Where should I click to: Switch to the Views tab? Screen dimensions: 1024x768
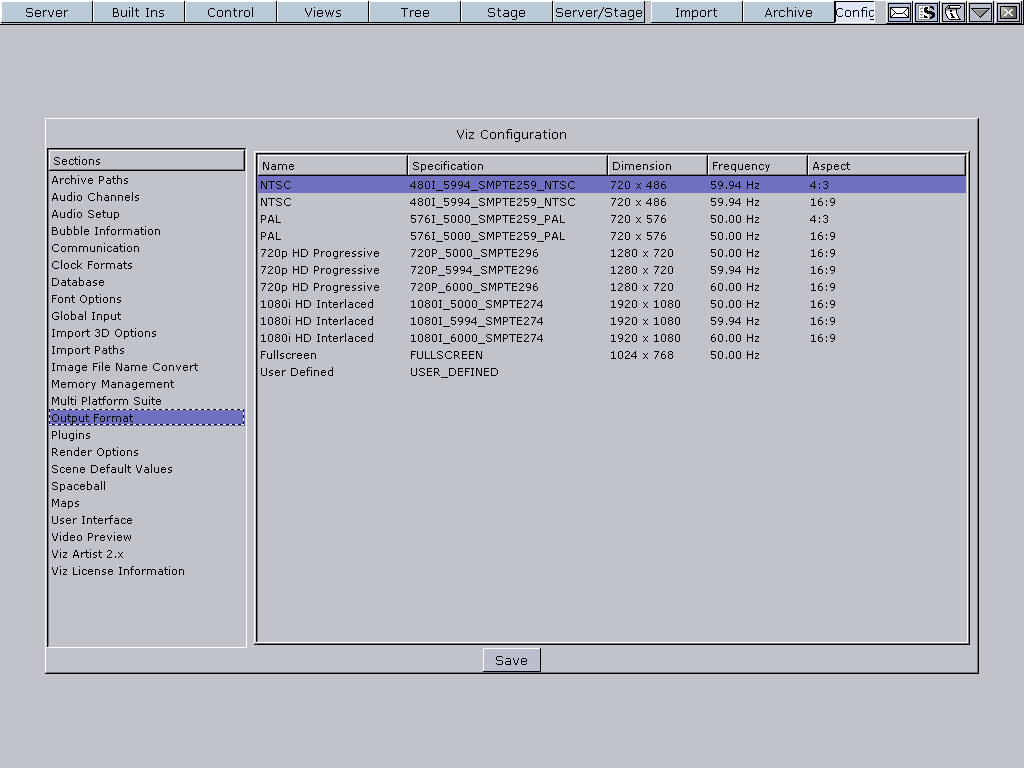[322, 12]
